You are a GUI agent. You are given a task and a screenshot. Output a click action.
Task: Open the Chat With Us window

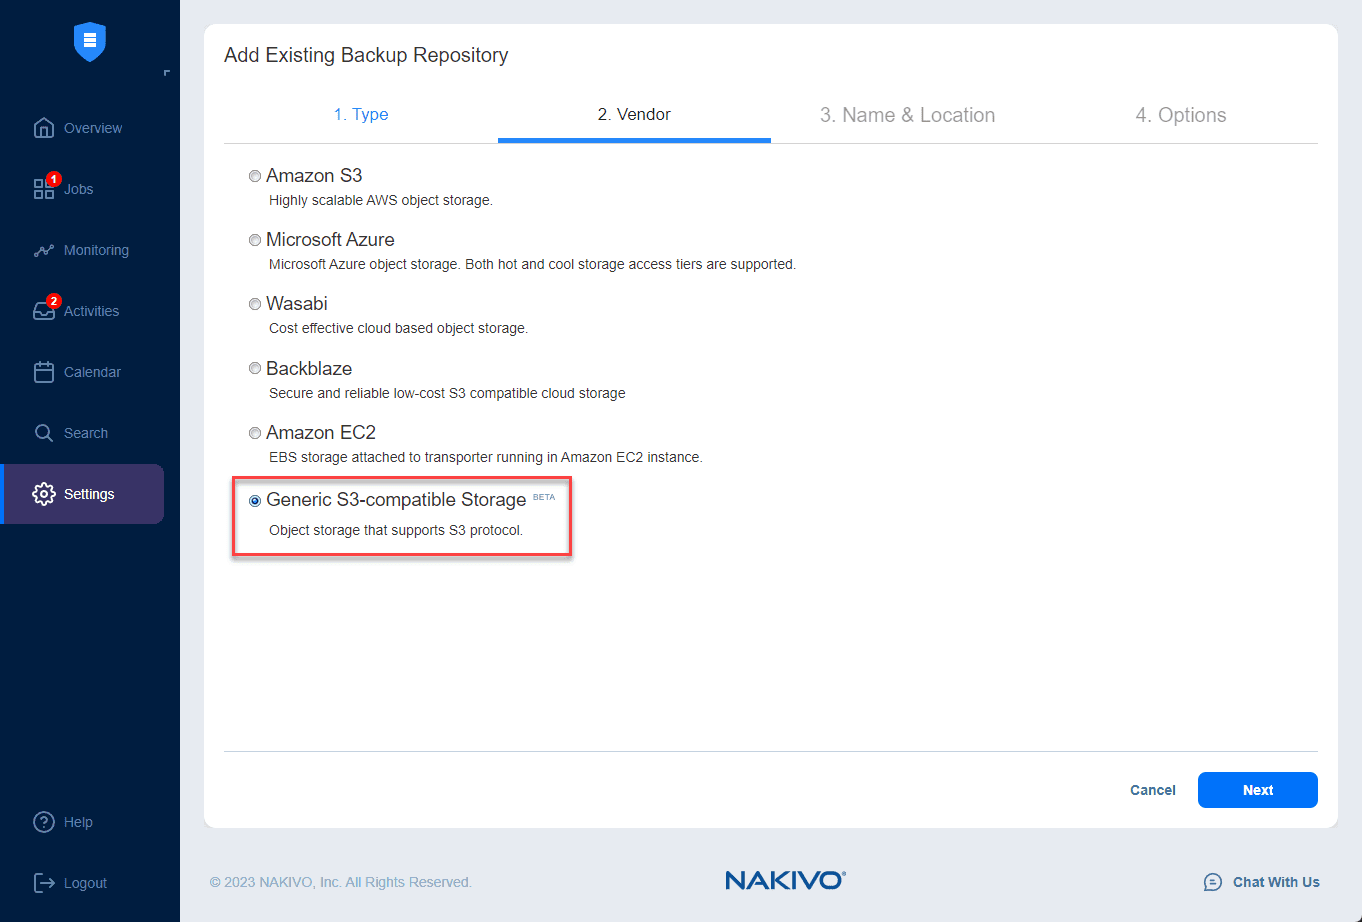pyautogui.click(x=1262, y=882)
